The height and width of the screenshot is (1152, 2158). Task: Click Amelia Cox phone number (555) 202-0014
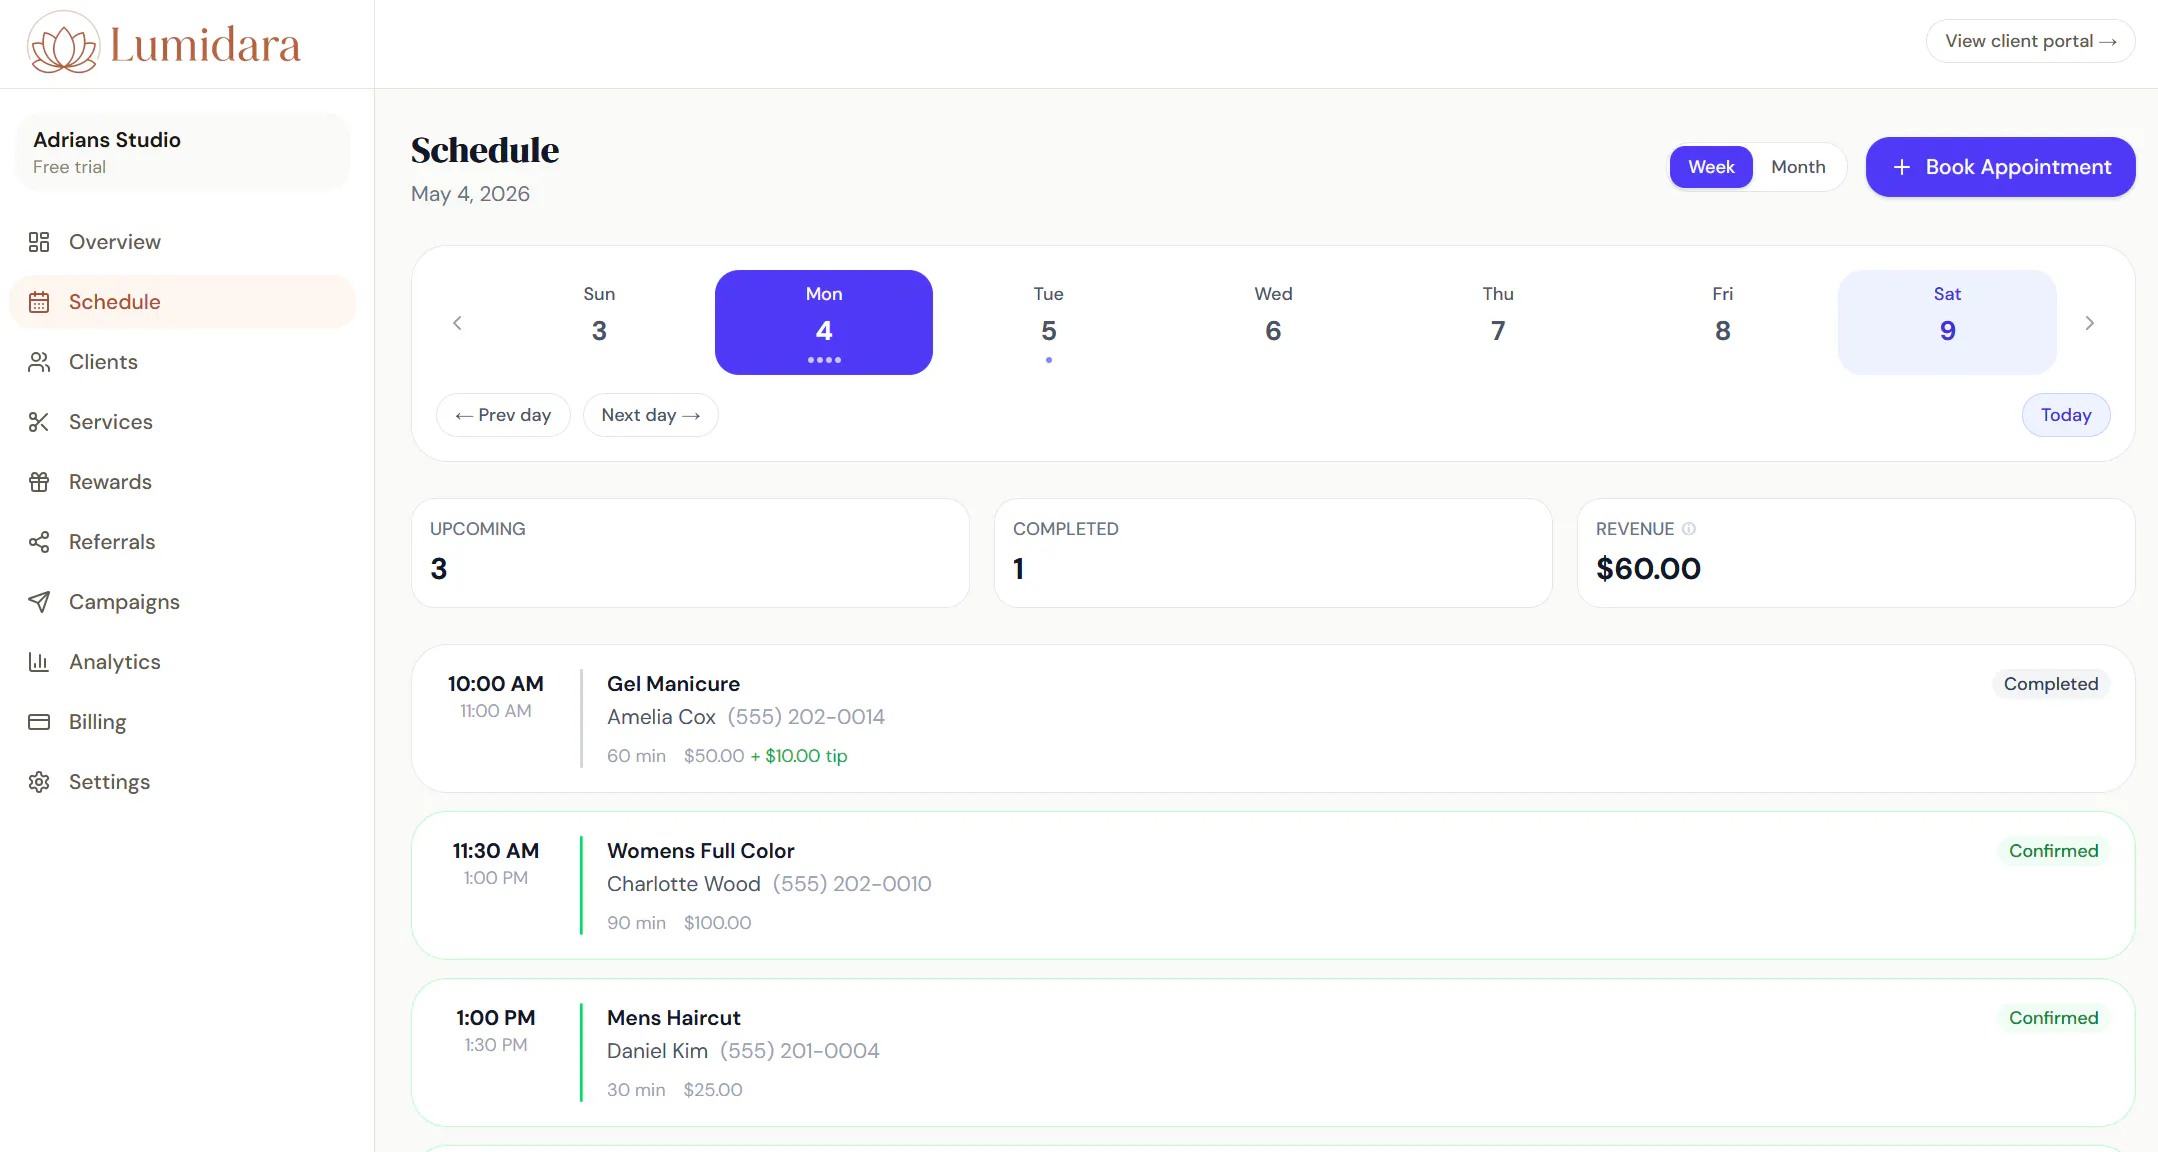(x=806, y=717)
